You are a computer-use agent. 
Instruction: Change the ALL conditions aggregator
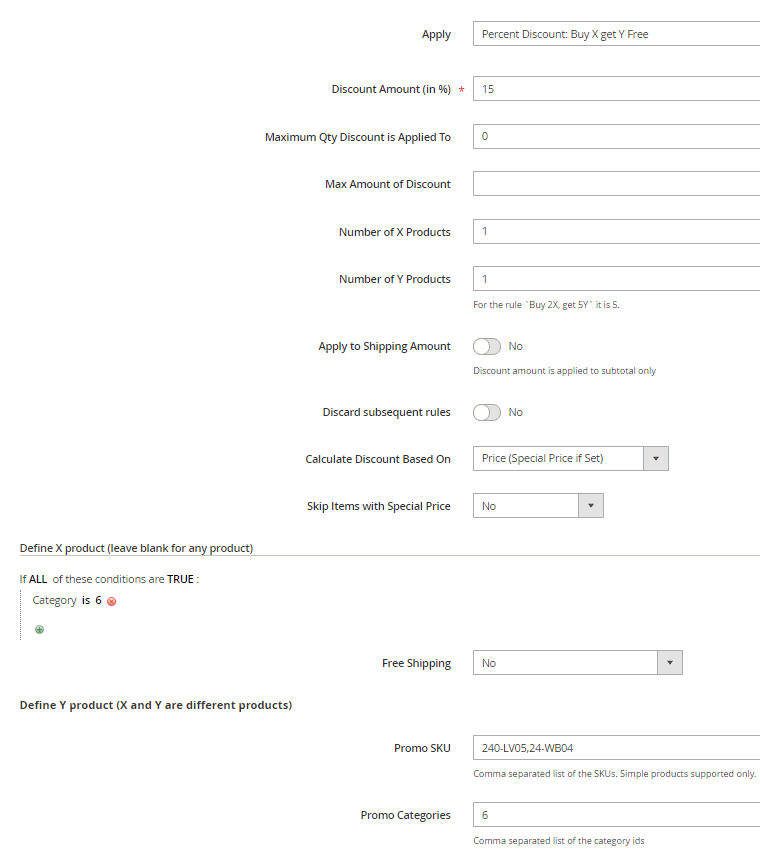tap(39, 579)
